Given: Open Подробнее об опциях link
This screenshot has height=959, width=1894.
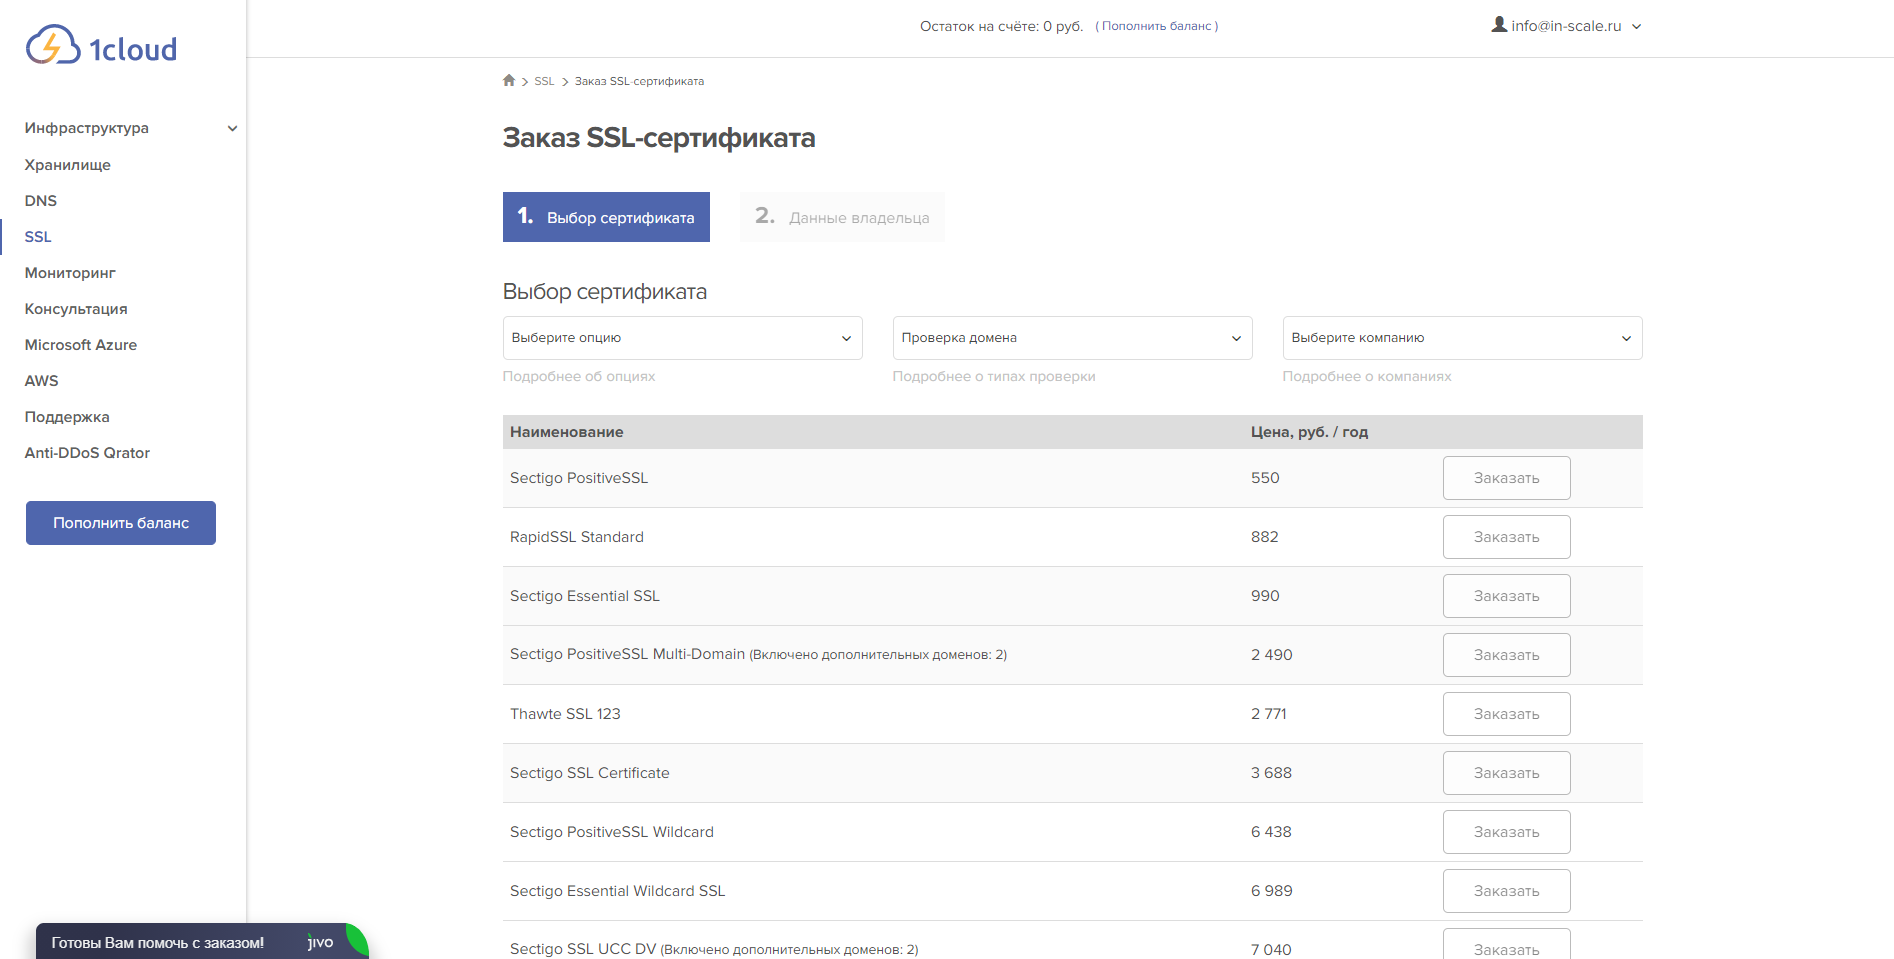Looking at the screenshot, I should (579, 376).
